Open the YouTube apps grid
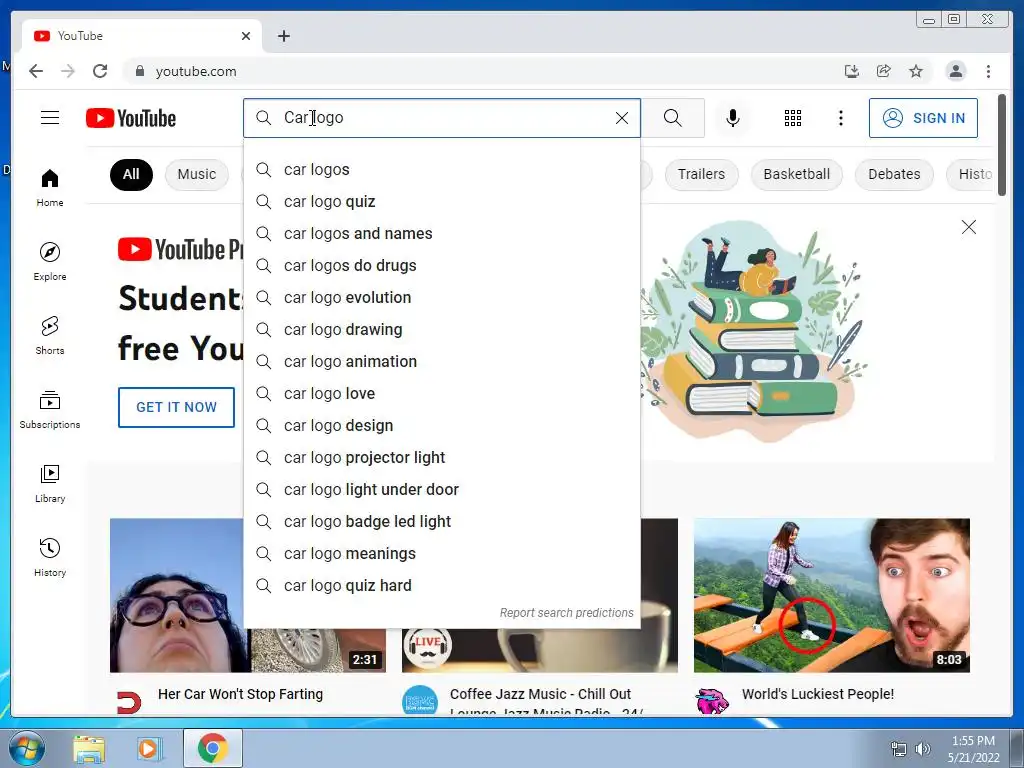This screenshot has width=1024, height=768. (x=793, y=118)
